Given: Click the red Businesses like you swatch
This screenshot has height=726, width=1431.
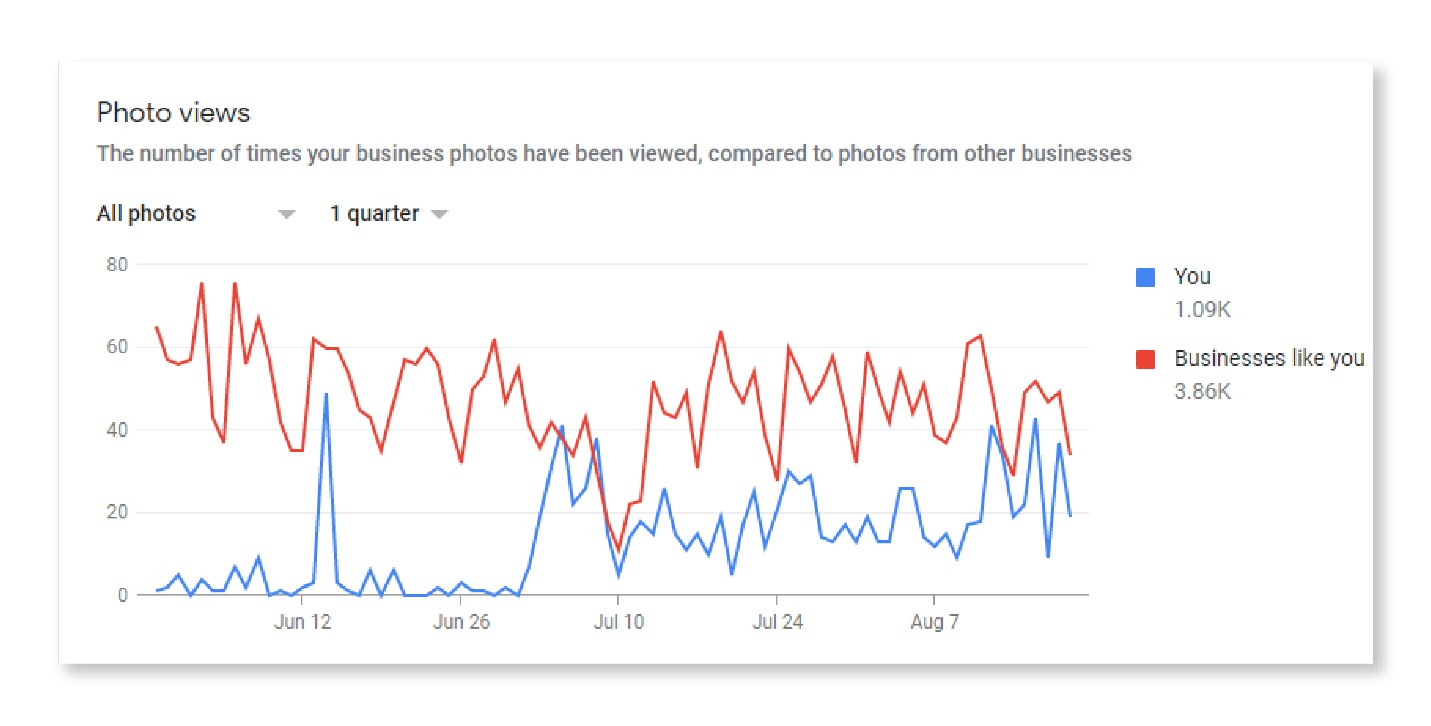Looking at the screenshot, I should [x=1143, y=358].
